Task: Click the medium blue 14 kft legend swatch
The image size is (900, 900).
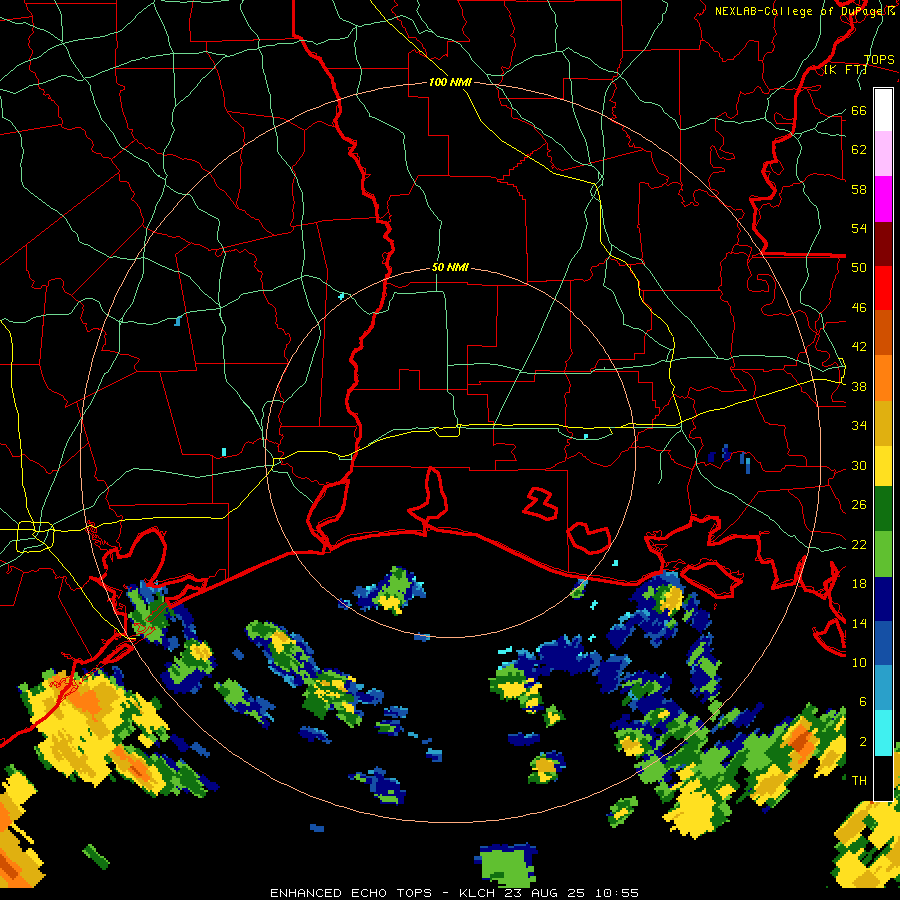Action: click(883, 644)
